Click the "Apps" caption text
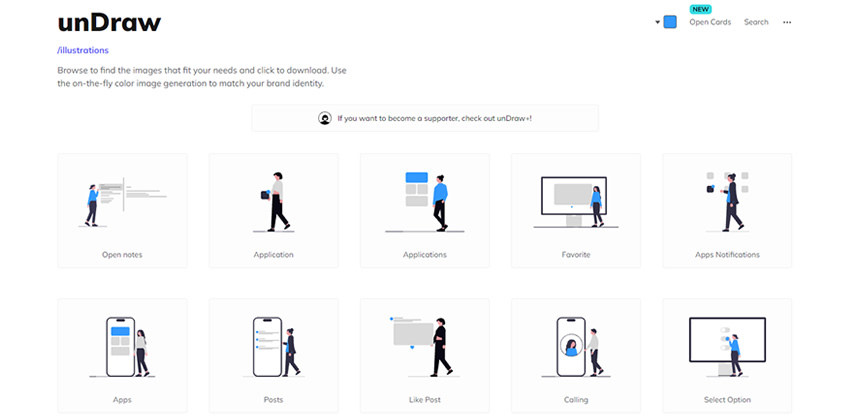Image resolution: width=860 pixels, height=420 pixels. (122, 400)
